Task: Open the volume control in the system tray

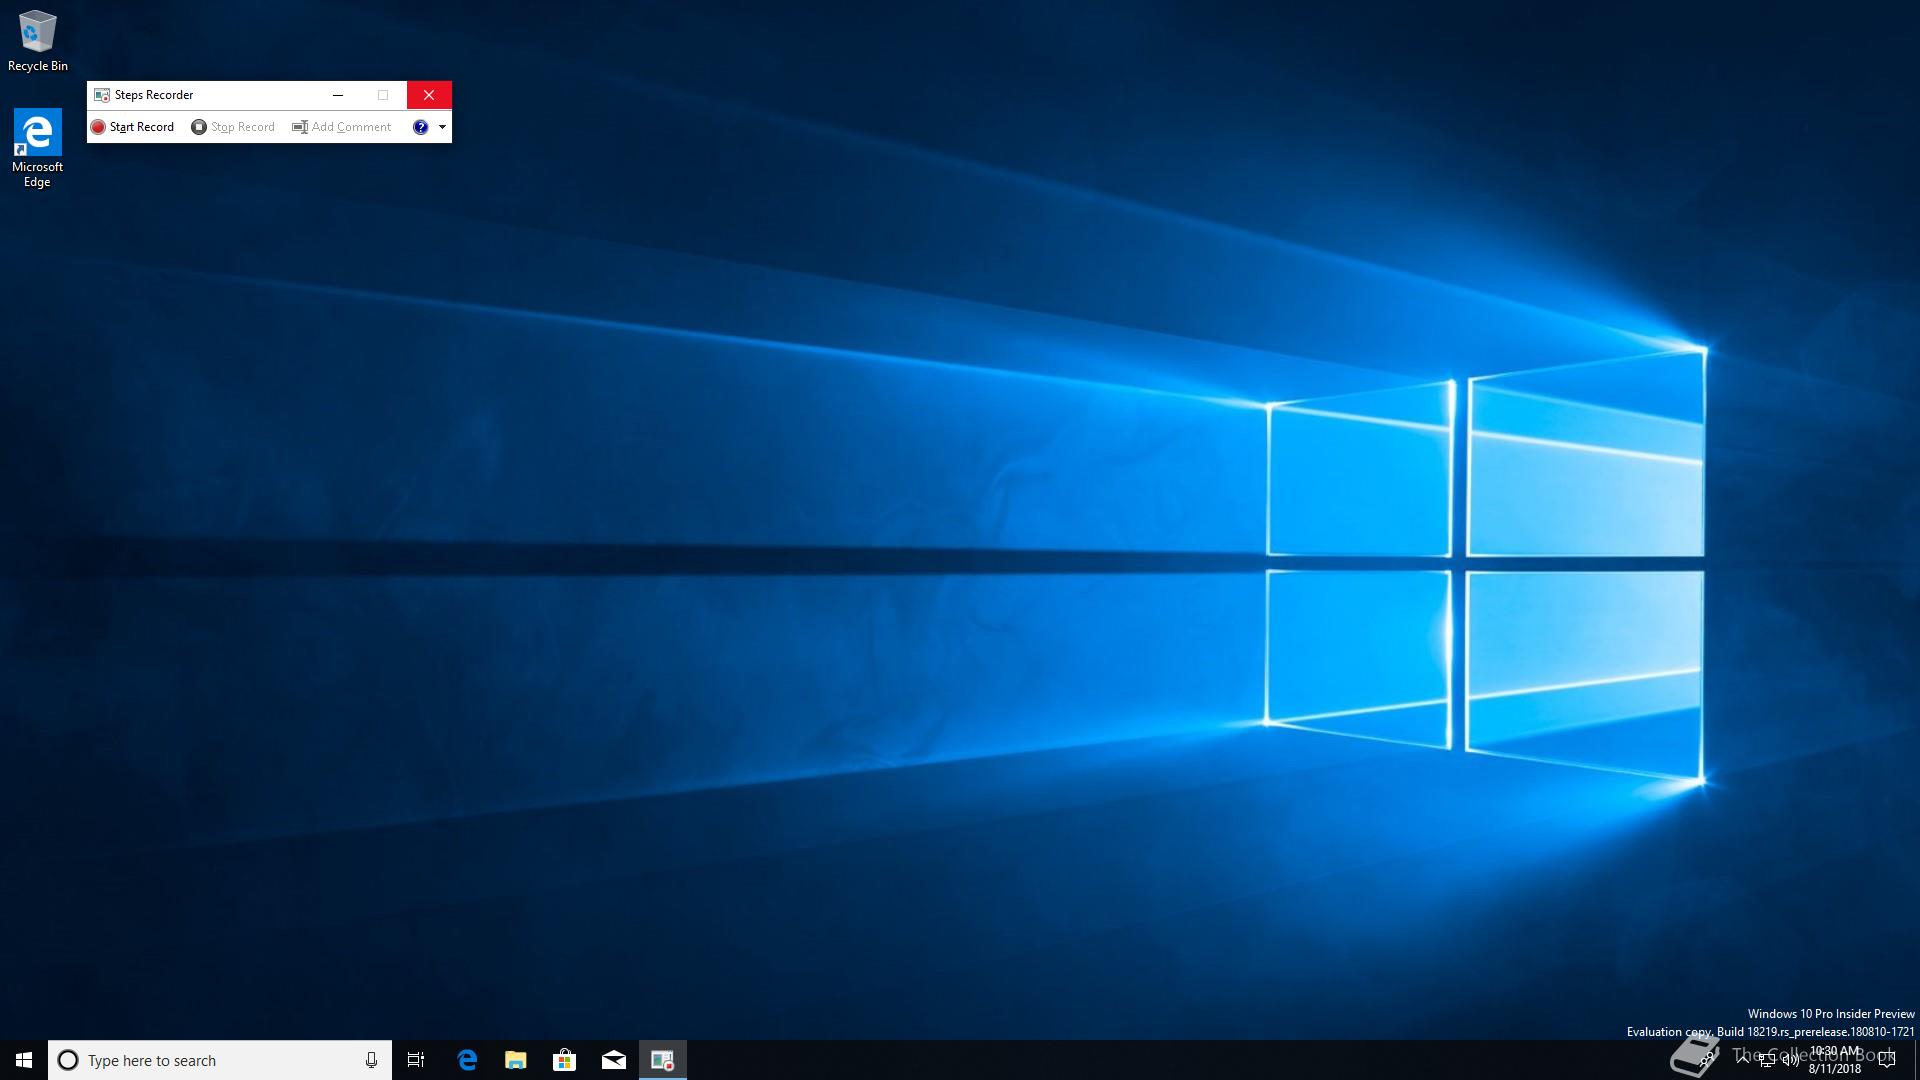Action: (1791, 1061)
